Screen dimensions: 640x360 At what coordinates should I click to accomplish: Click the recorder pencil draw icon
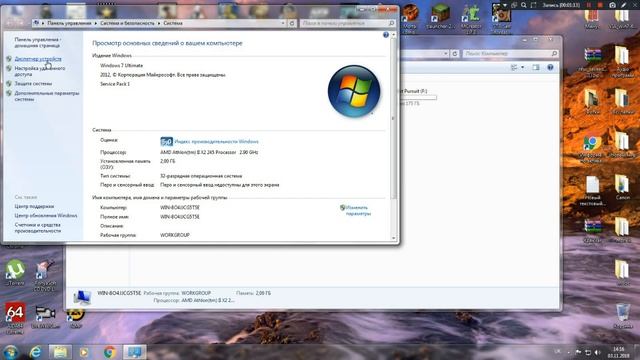point(624,5)
